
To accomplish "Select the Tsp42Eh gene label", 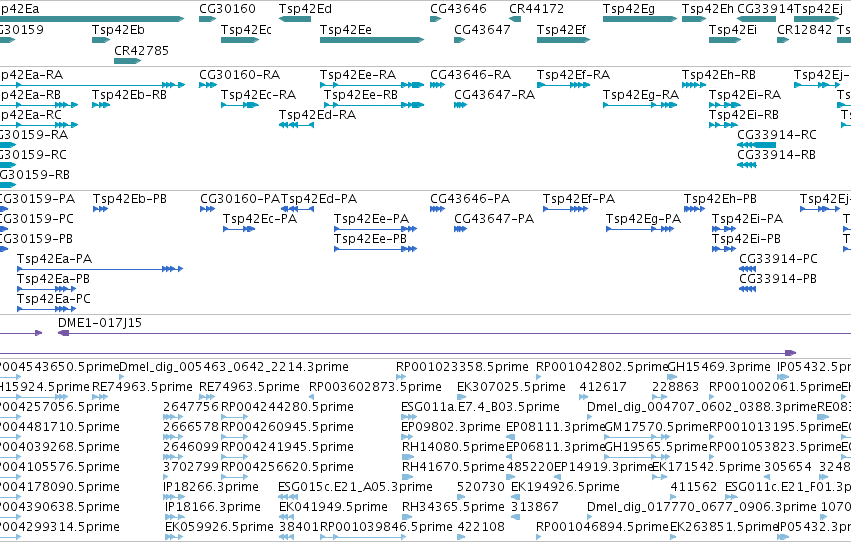I will coord(708,9).
